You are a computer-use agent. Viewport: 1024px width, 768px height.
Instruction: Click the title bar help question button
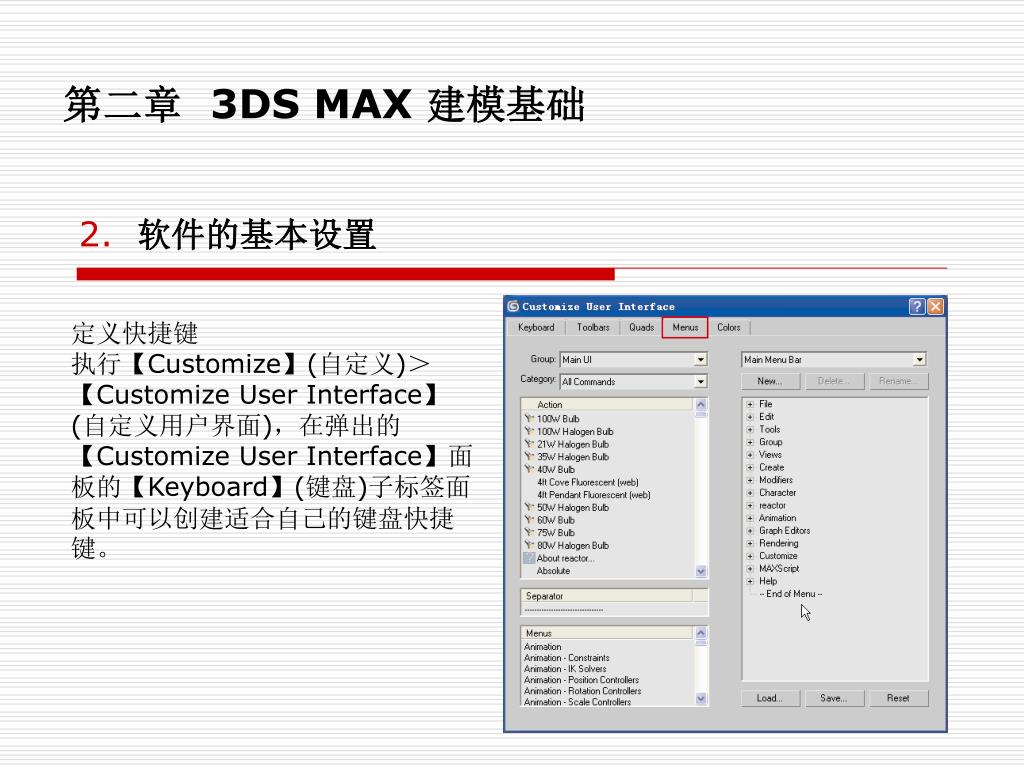(917, 306)
